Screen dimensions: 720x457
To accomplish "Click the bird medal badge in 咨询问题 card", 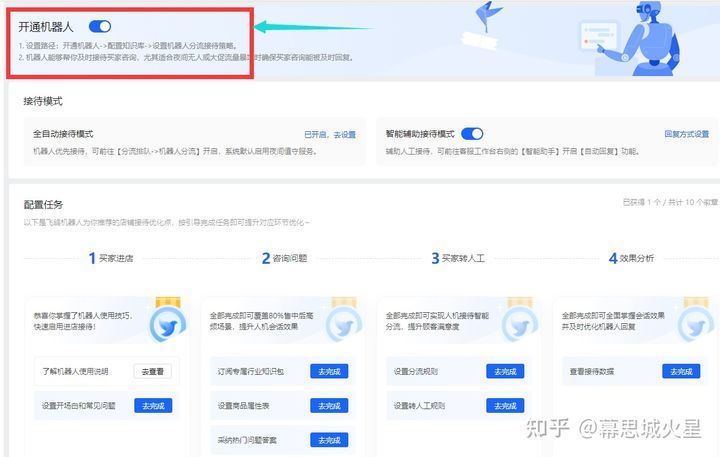I will pos(343,322).
